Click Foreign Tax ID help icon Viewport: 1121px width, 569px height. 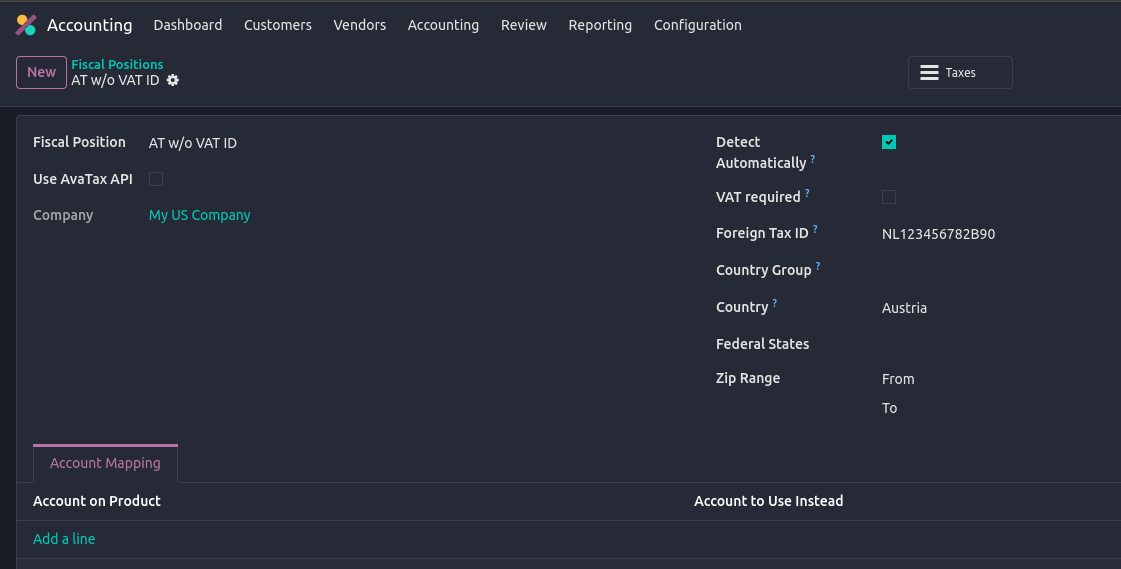pyautogui.click(x=815, y=230)
